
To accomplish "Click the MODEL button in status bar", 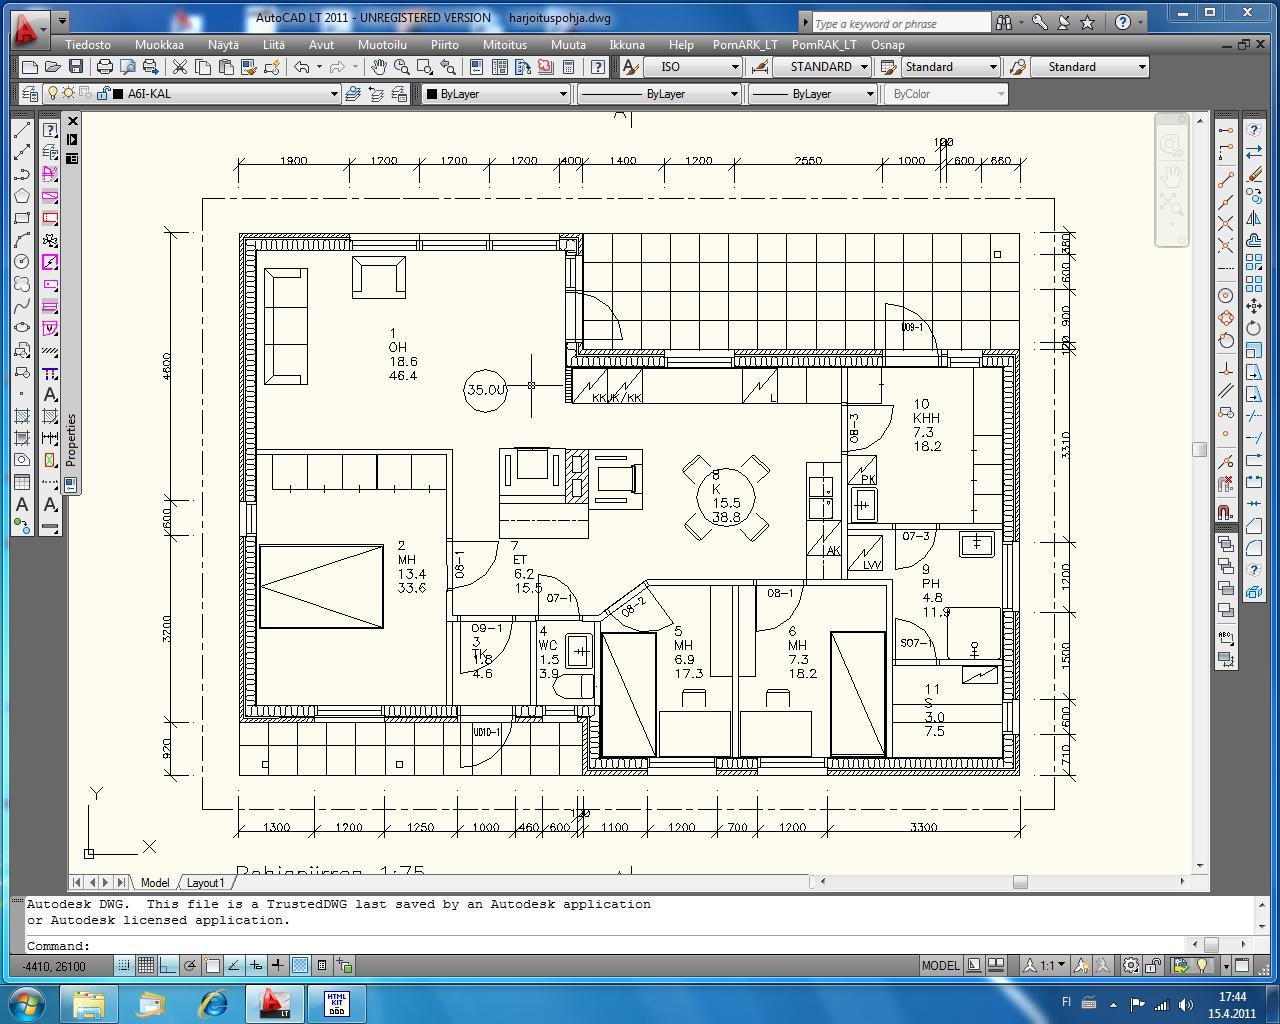I will click(x=939, y=965).
